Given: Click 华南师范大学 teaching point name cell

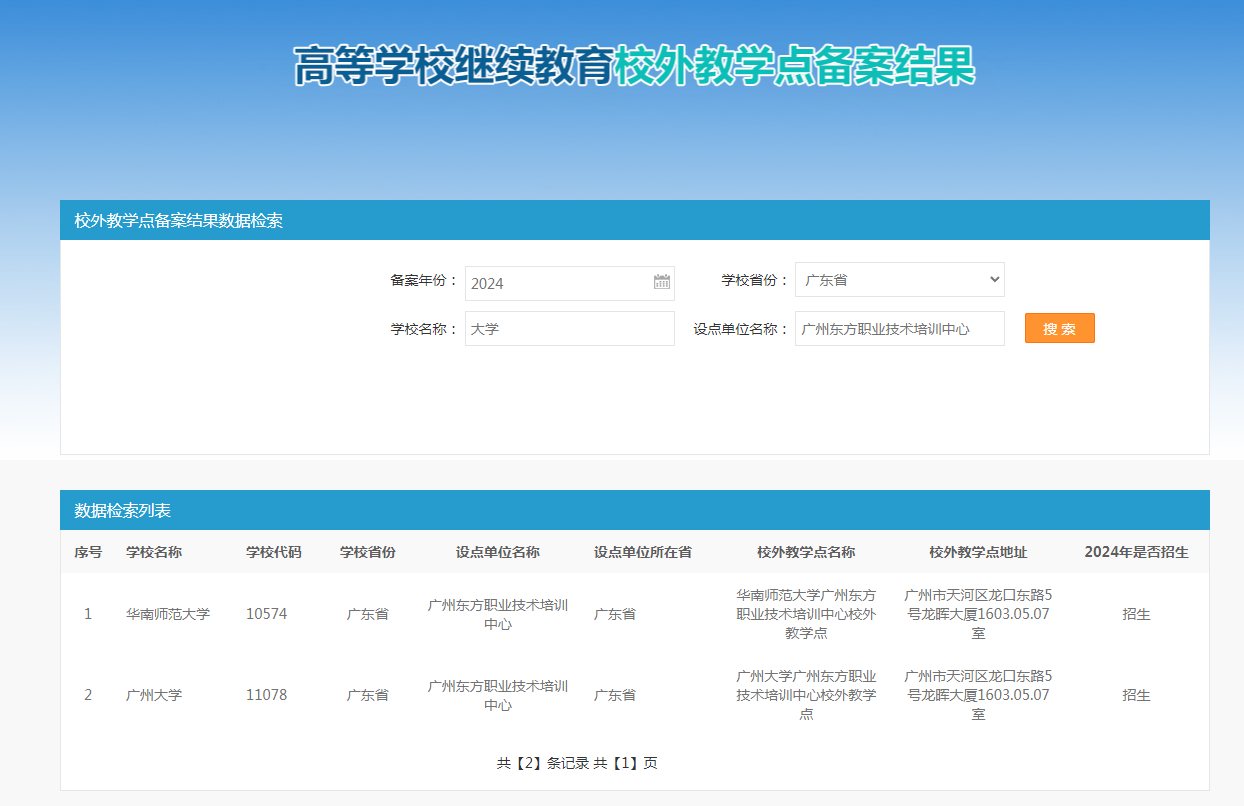Looking at the screenshot, I should (x=806, y=614).
